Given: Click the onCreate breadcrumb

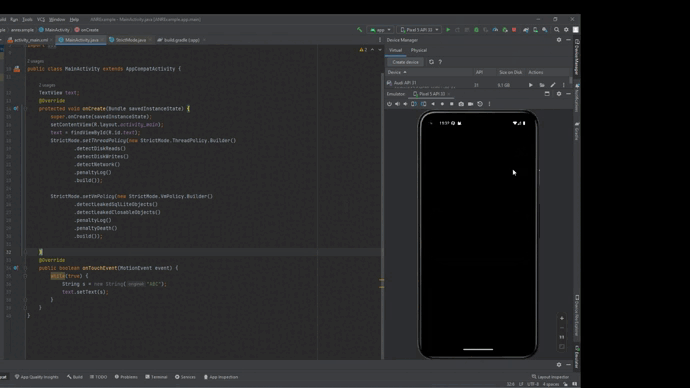Looking at the screenshot, I should (x=87, y=30).
